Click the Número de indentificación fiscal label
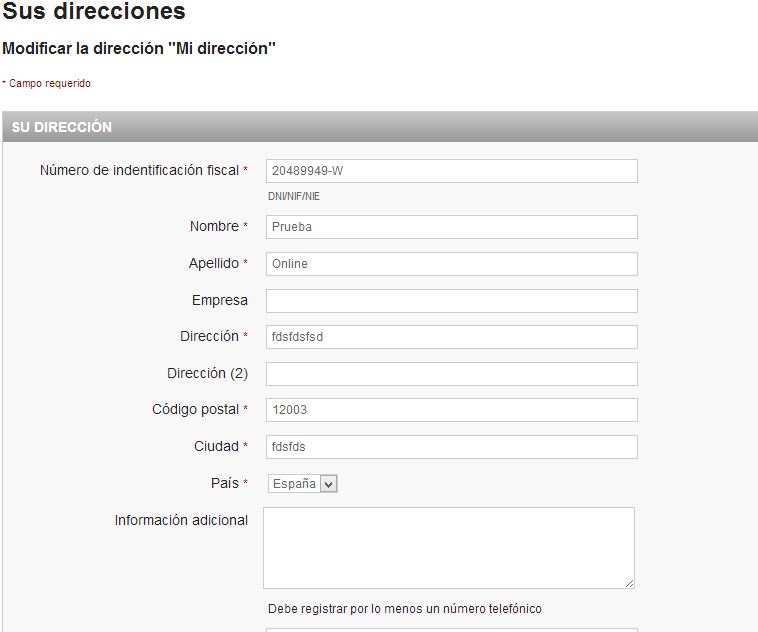 coord(139,170)
